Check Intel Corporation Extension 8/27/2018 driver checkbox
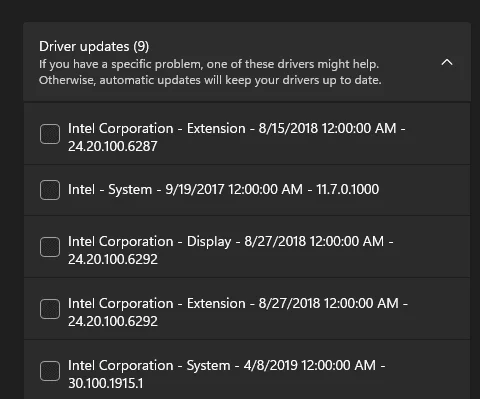This screenshot has width=480, height=399. point(50,309)
